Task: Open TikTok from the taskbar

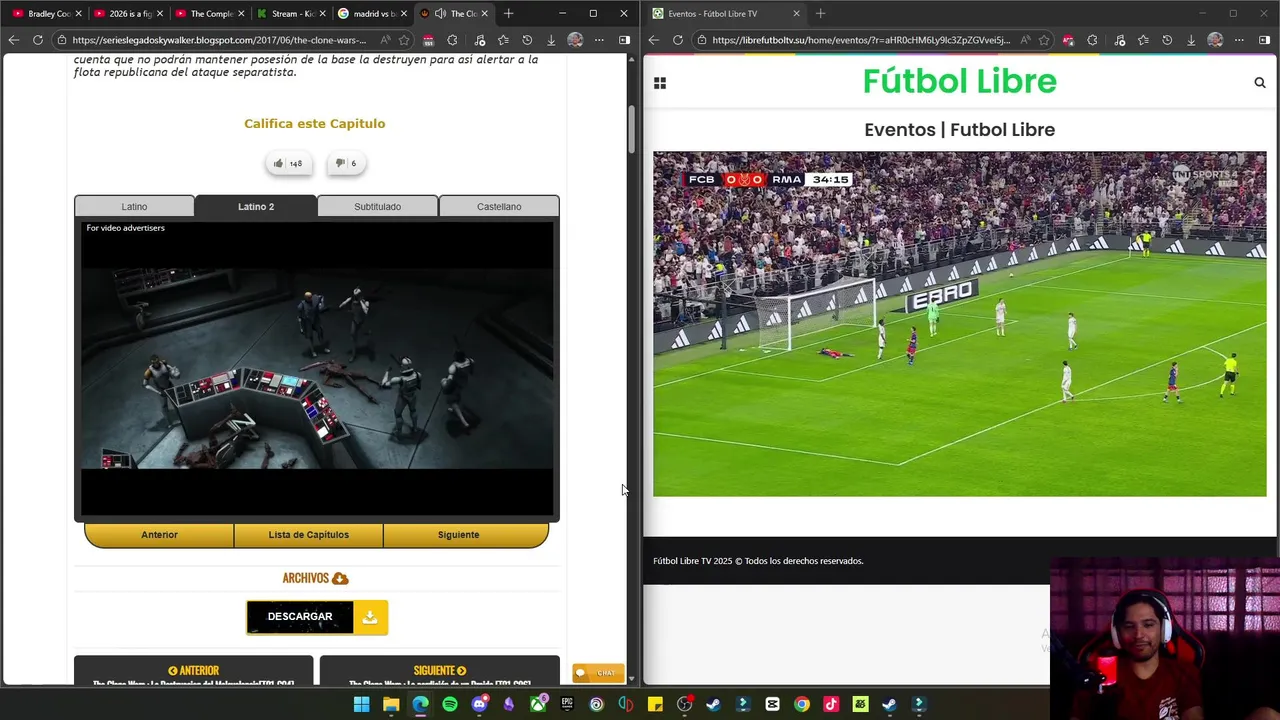Action: click(x=831, y=705)
